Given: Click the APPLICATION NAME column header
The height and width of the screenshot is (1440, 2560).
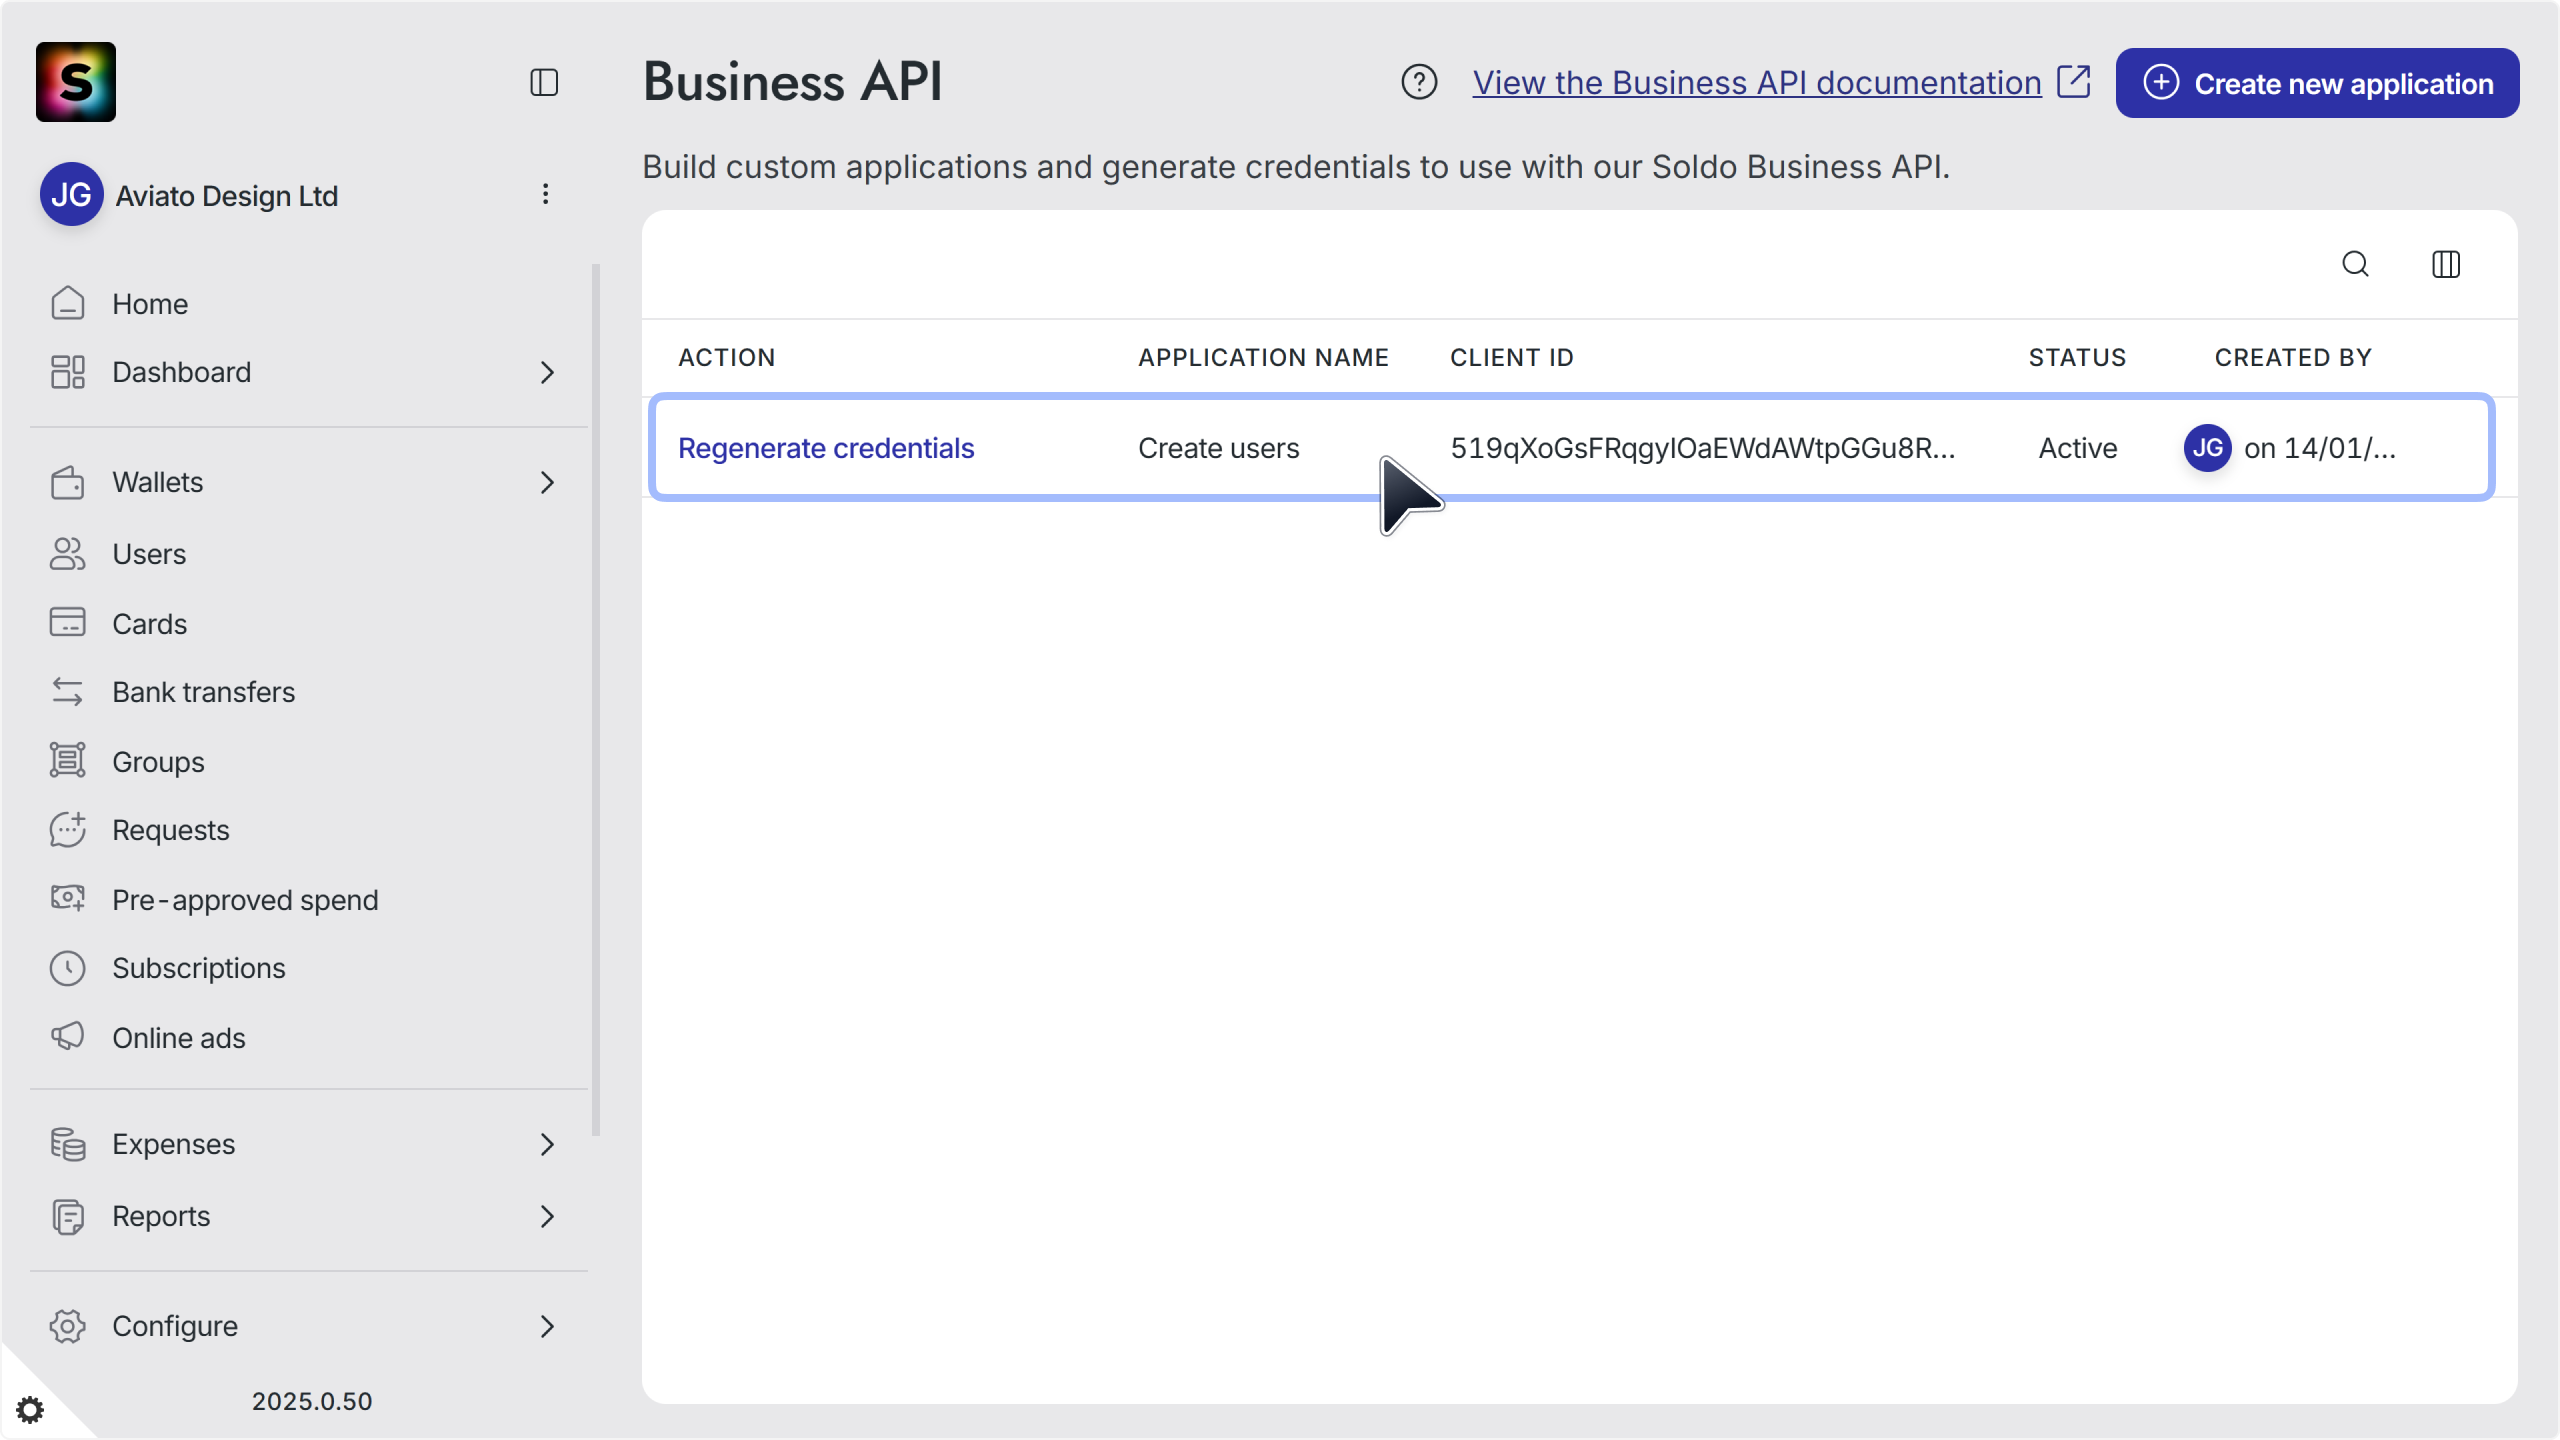Looking at the screenshot, I should [1264, 358].
